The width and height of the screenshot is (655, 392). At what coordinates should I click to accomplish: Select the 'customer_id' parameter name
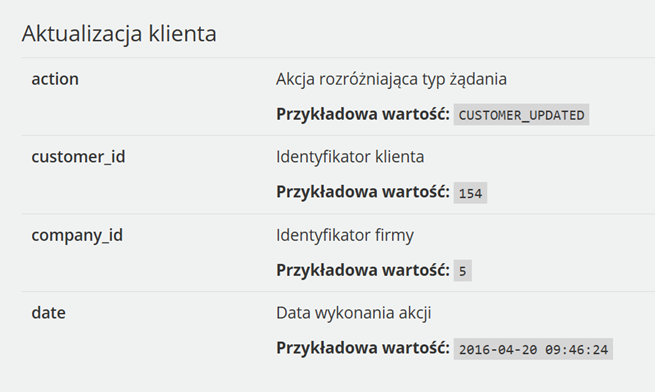[78, 157]
